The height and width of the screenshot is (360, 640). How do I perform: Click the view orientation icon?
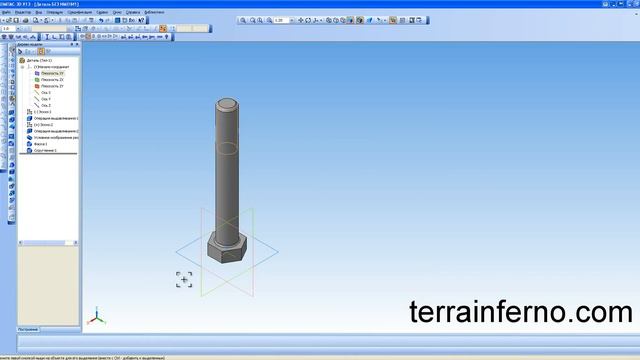tap(316, 20)
